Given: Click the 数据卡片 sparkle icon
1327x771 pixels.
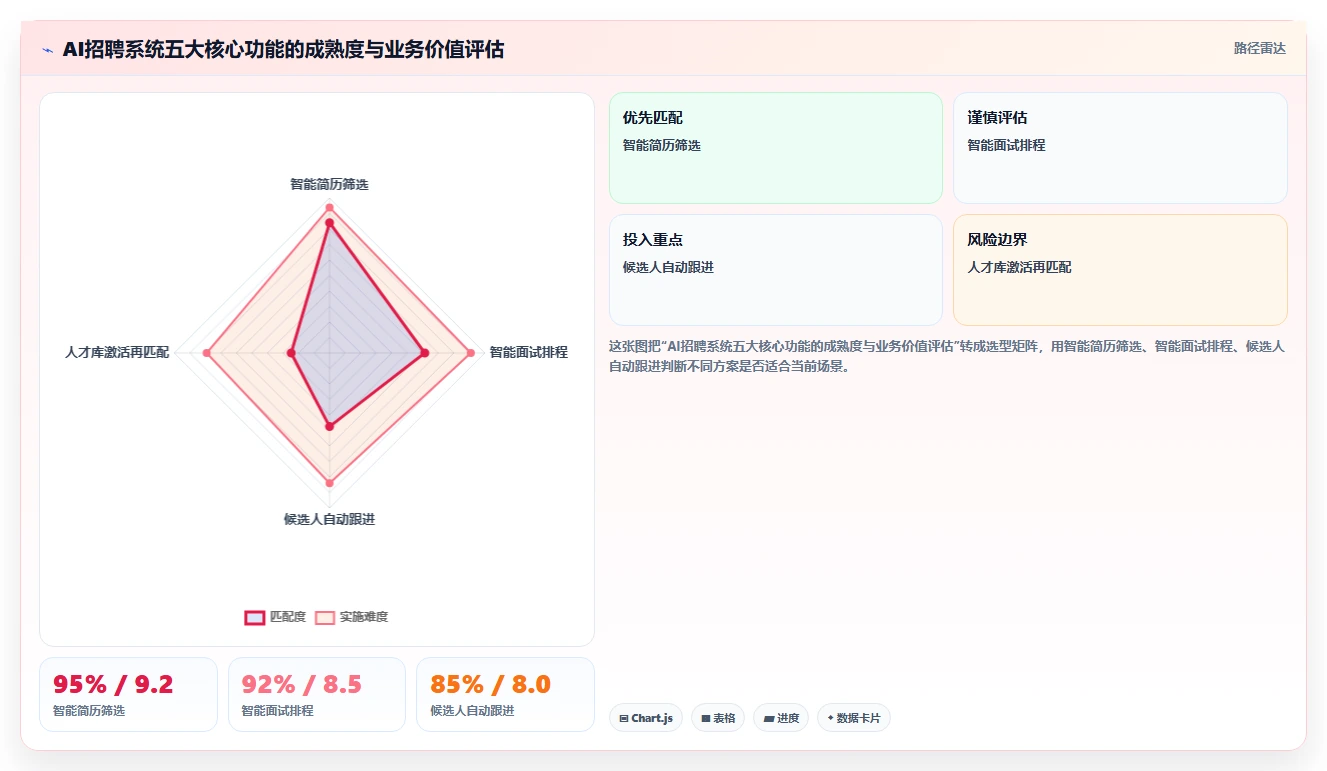Looking at the screenshot, I should 830,718.
